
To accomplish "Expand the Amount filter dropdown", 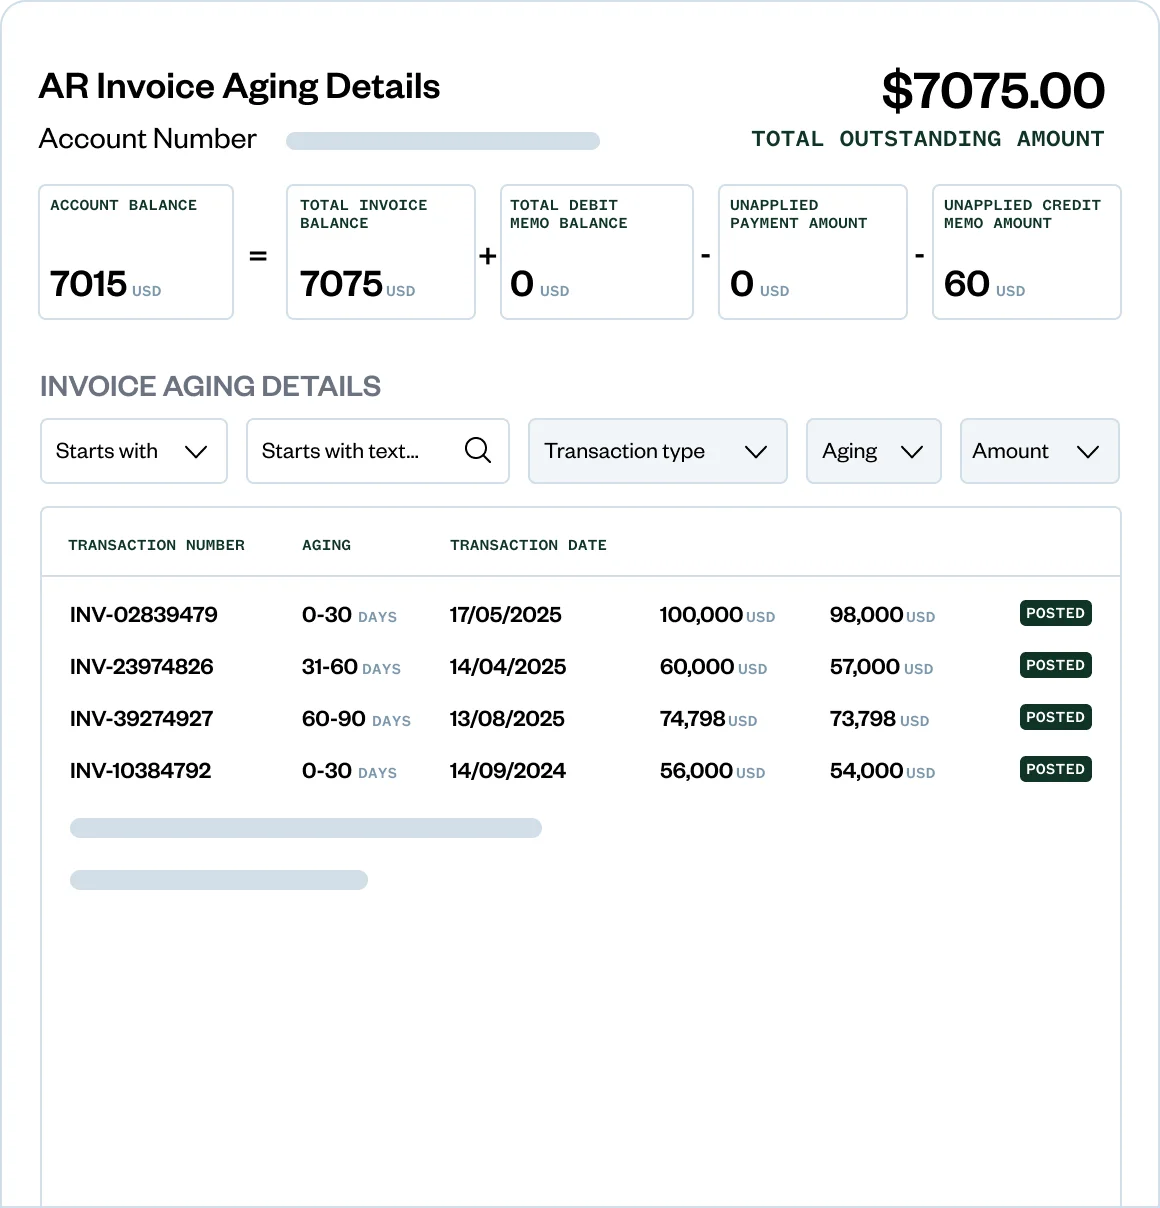I will (1038, 451).
